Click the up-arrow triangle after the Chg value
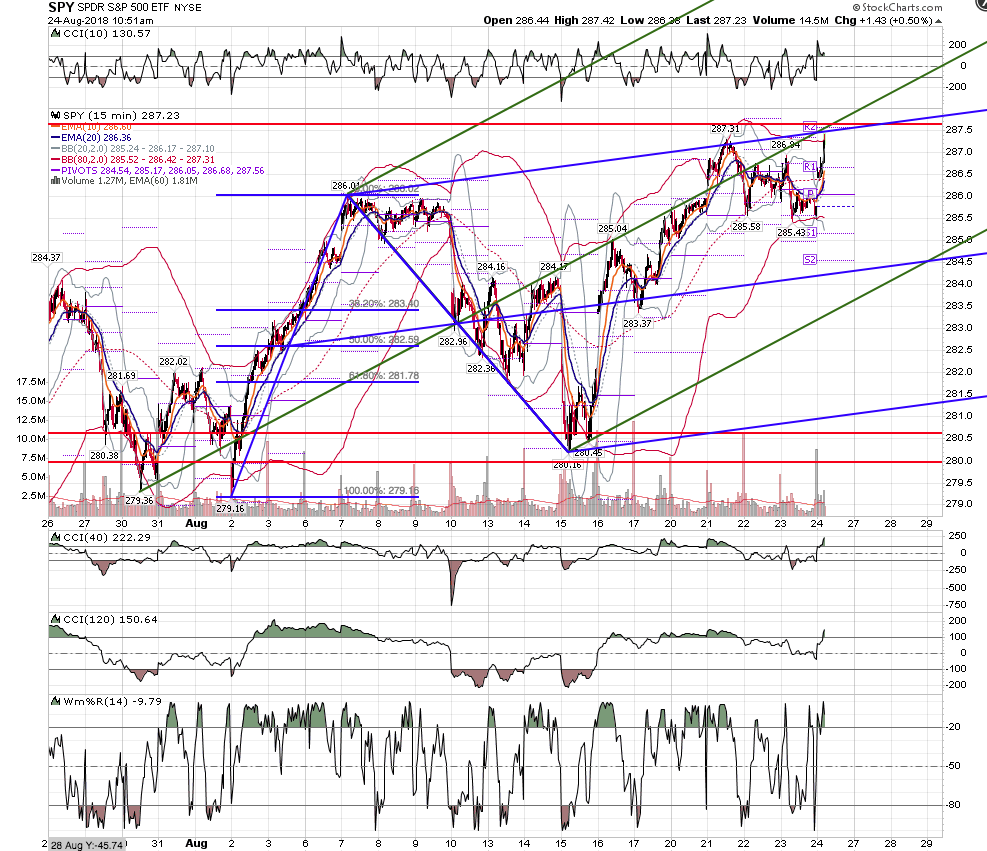This screenshot has height=851, width=987. tap(939, 21)
